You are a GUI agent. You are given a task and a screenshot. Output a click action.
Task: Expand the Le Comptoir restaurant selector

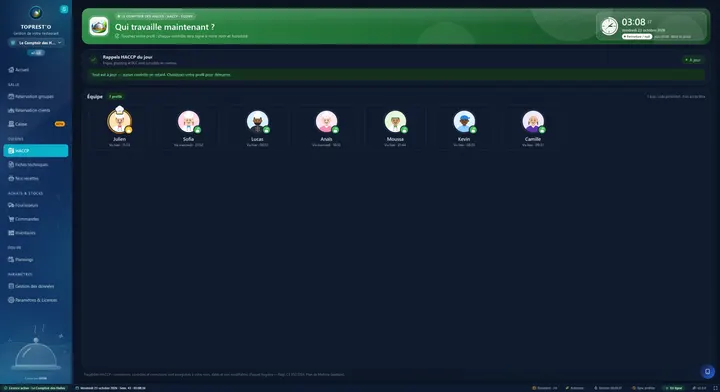point(36,43)
